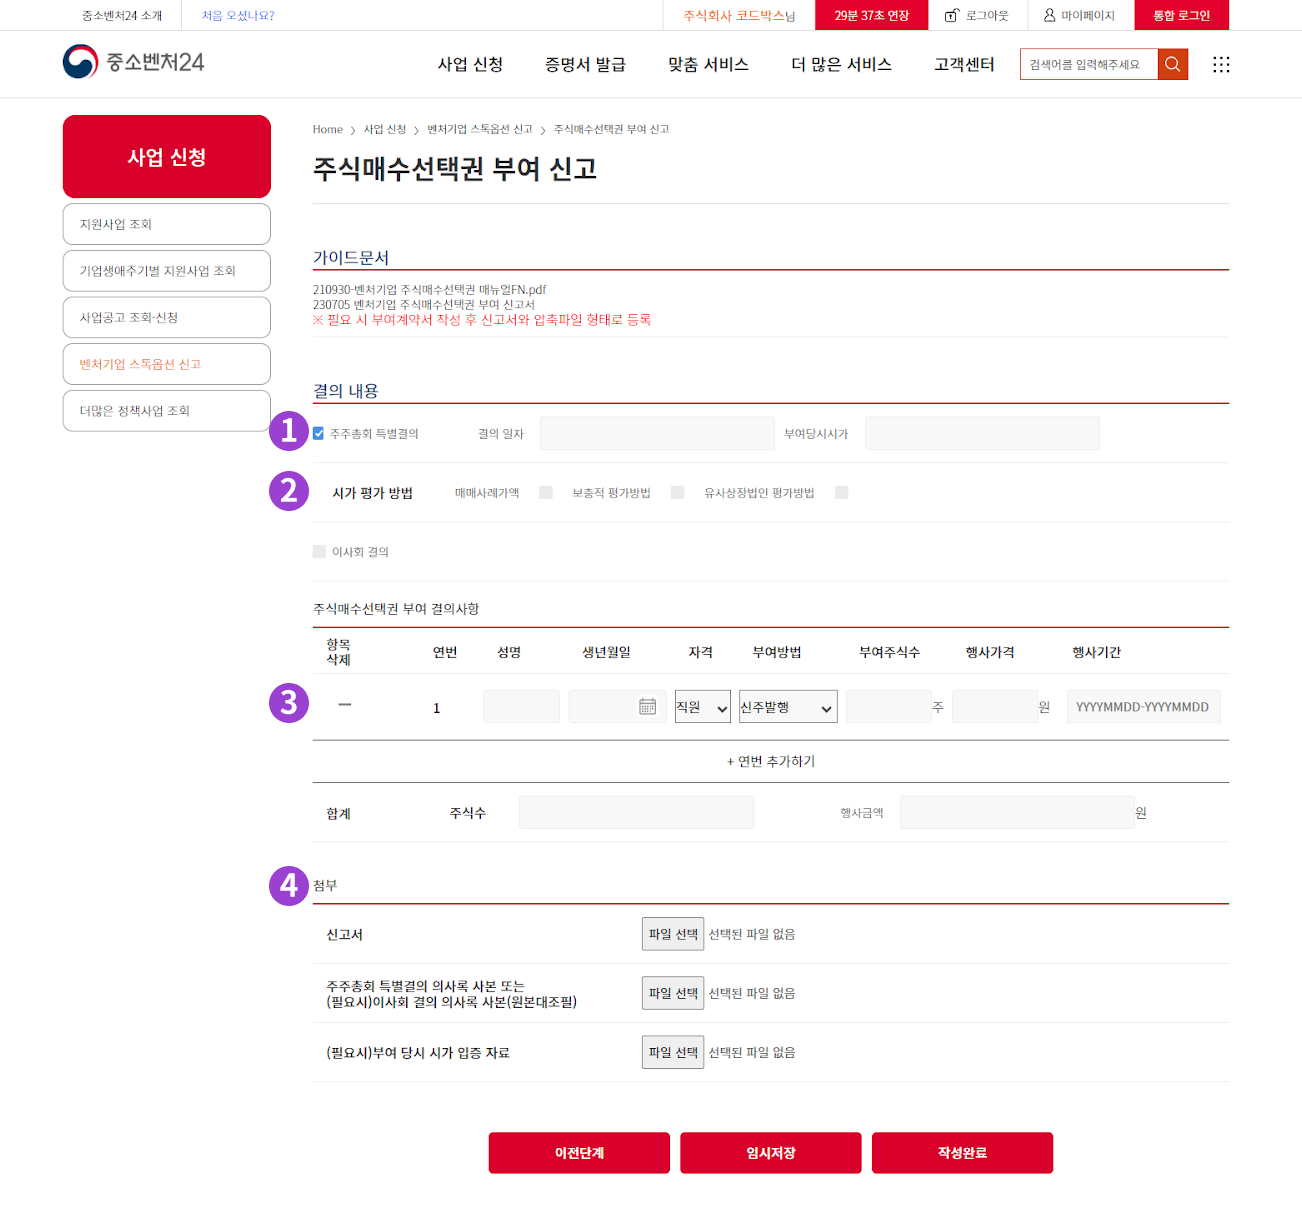Click the 작성완료 button
The height and width of the screenshot is (1225, 1302).
[x=962, y=1153]
